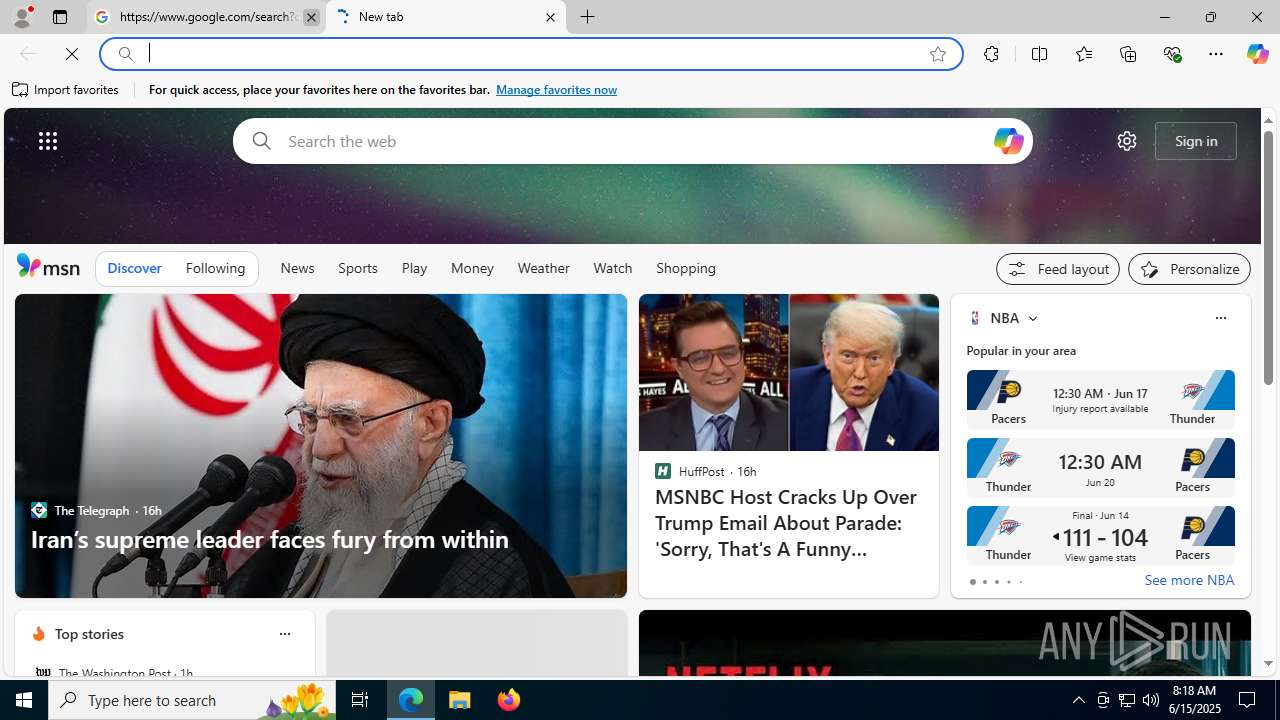Open the Watch section

point(612,268)
